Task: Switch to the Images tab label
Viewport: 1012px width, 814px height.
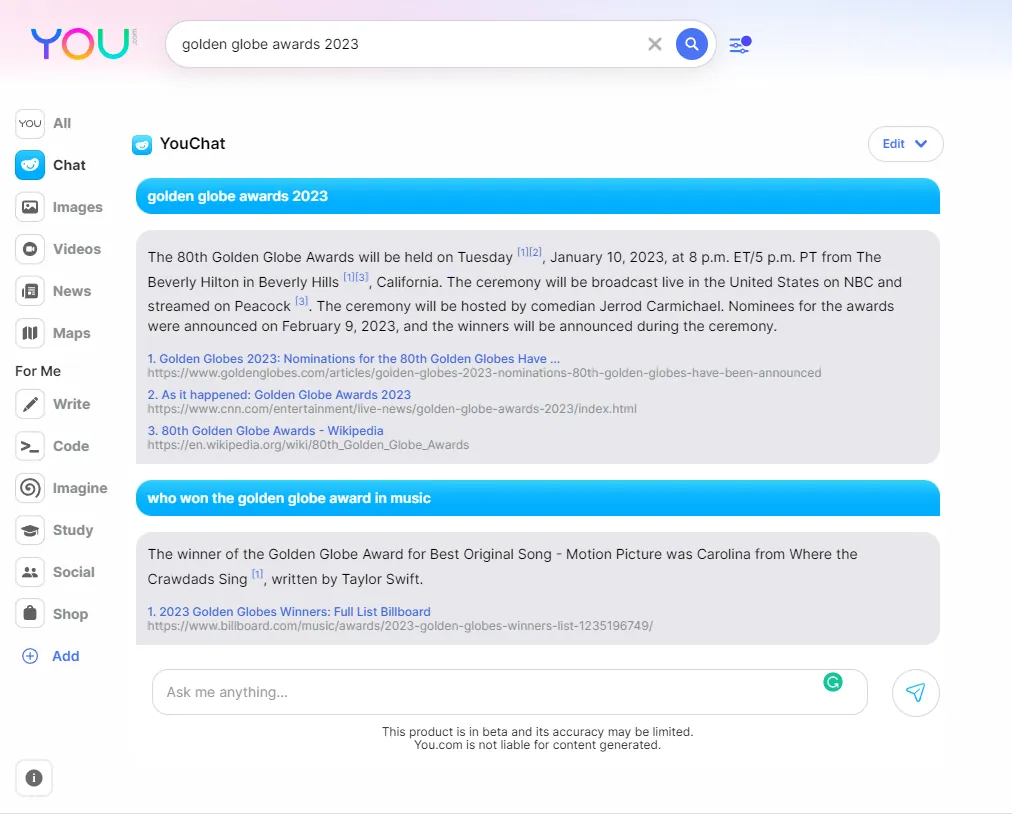Action: [x=77, y=207]
